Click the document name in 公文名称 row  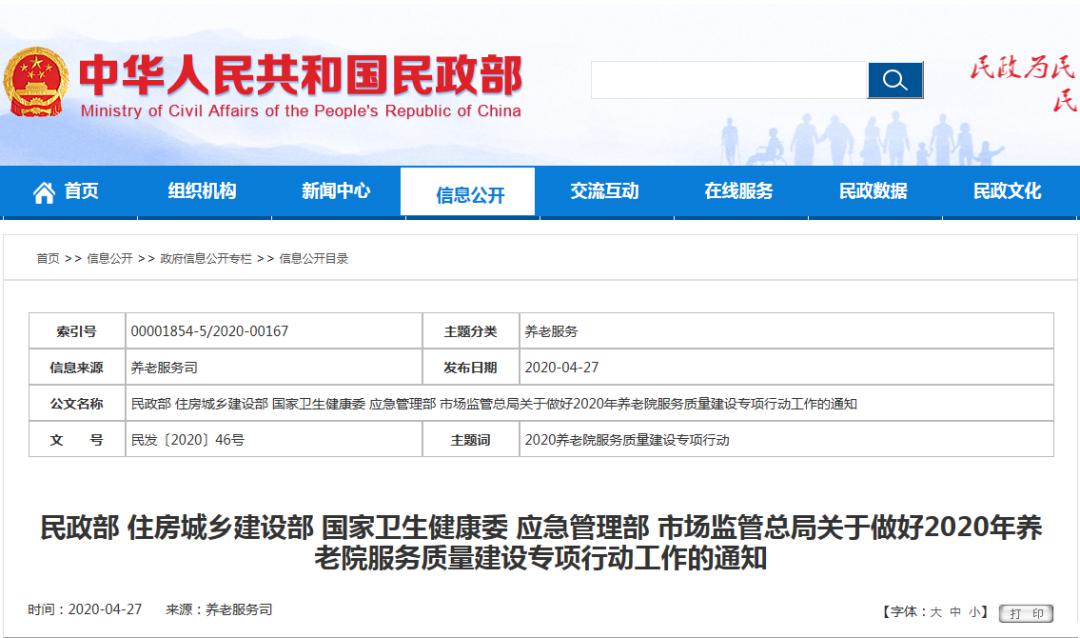point(494,404)
